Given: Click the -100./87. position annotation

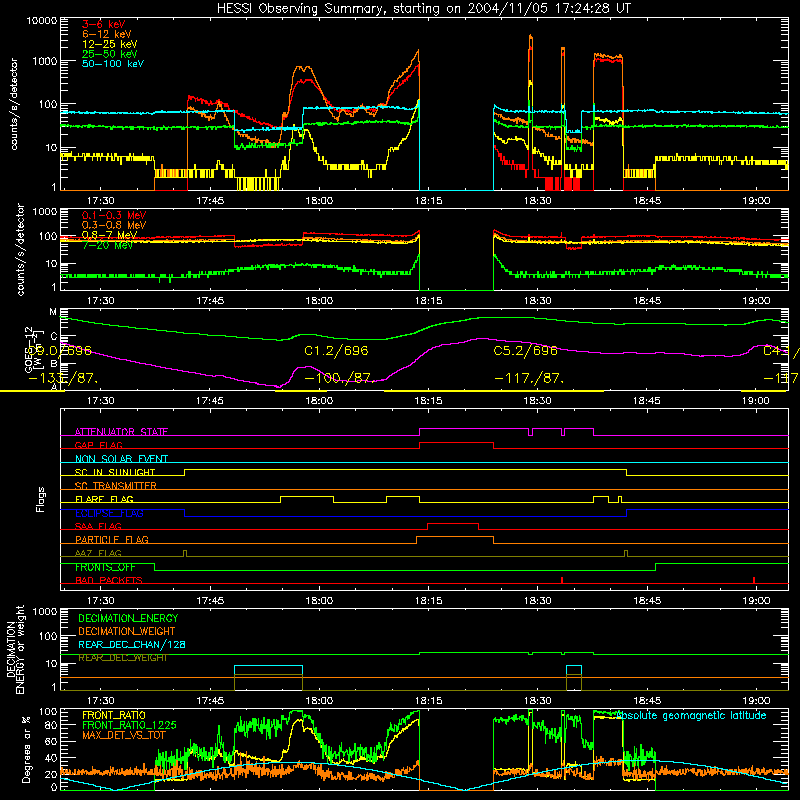Looking at the screenshot, I should (339, 379).
